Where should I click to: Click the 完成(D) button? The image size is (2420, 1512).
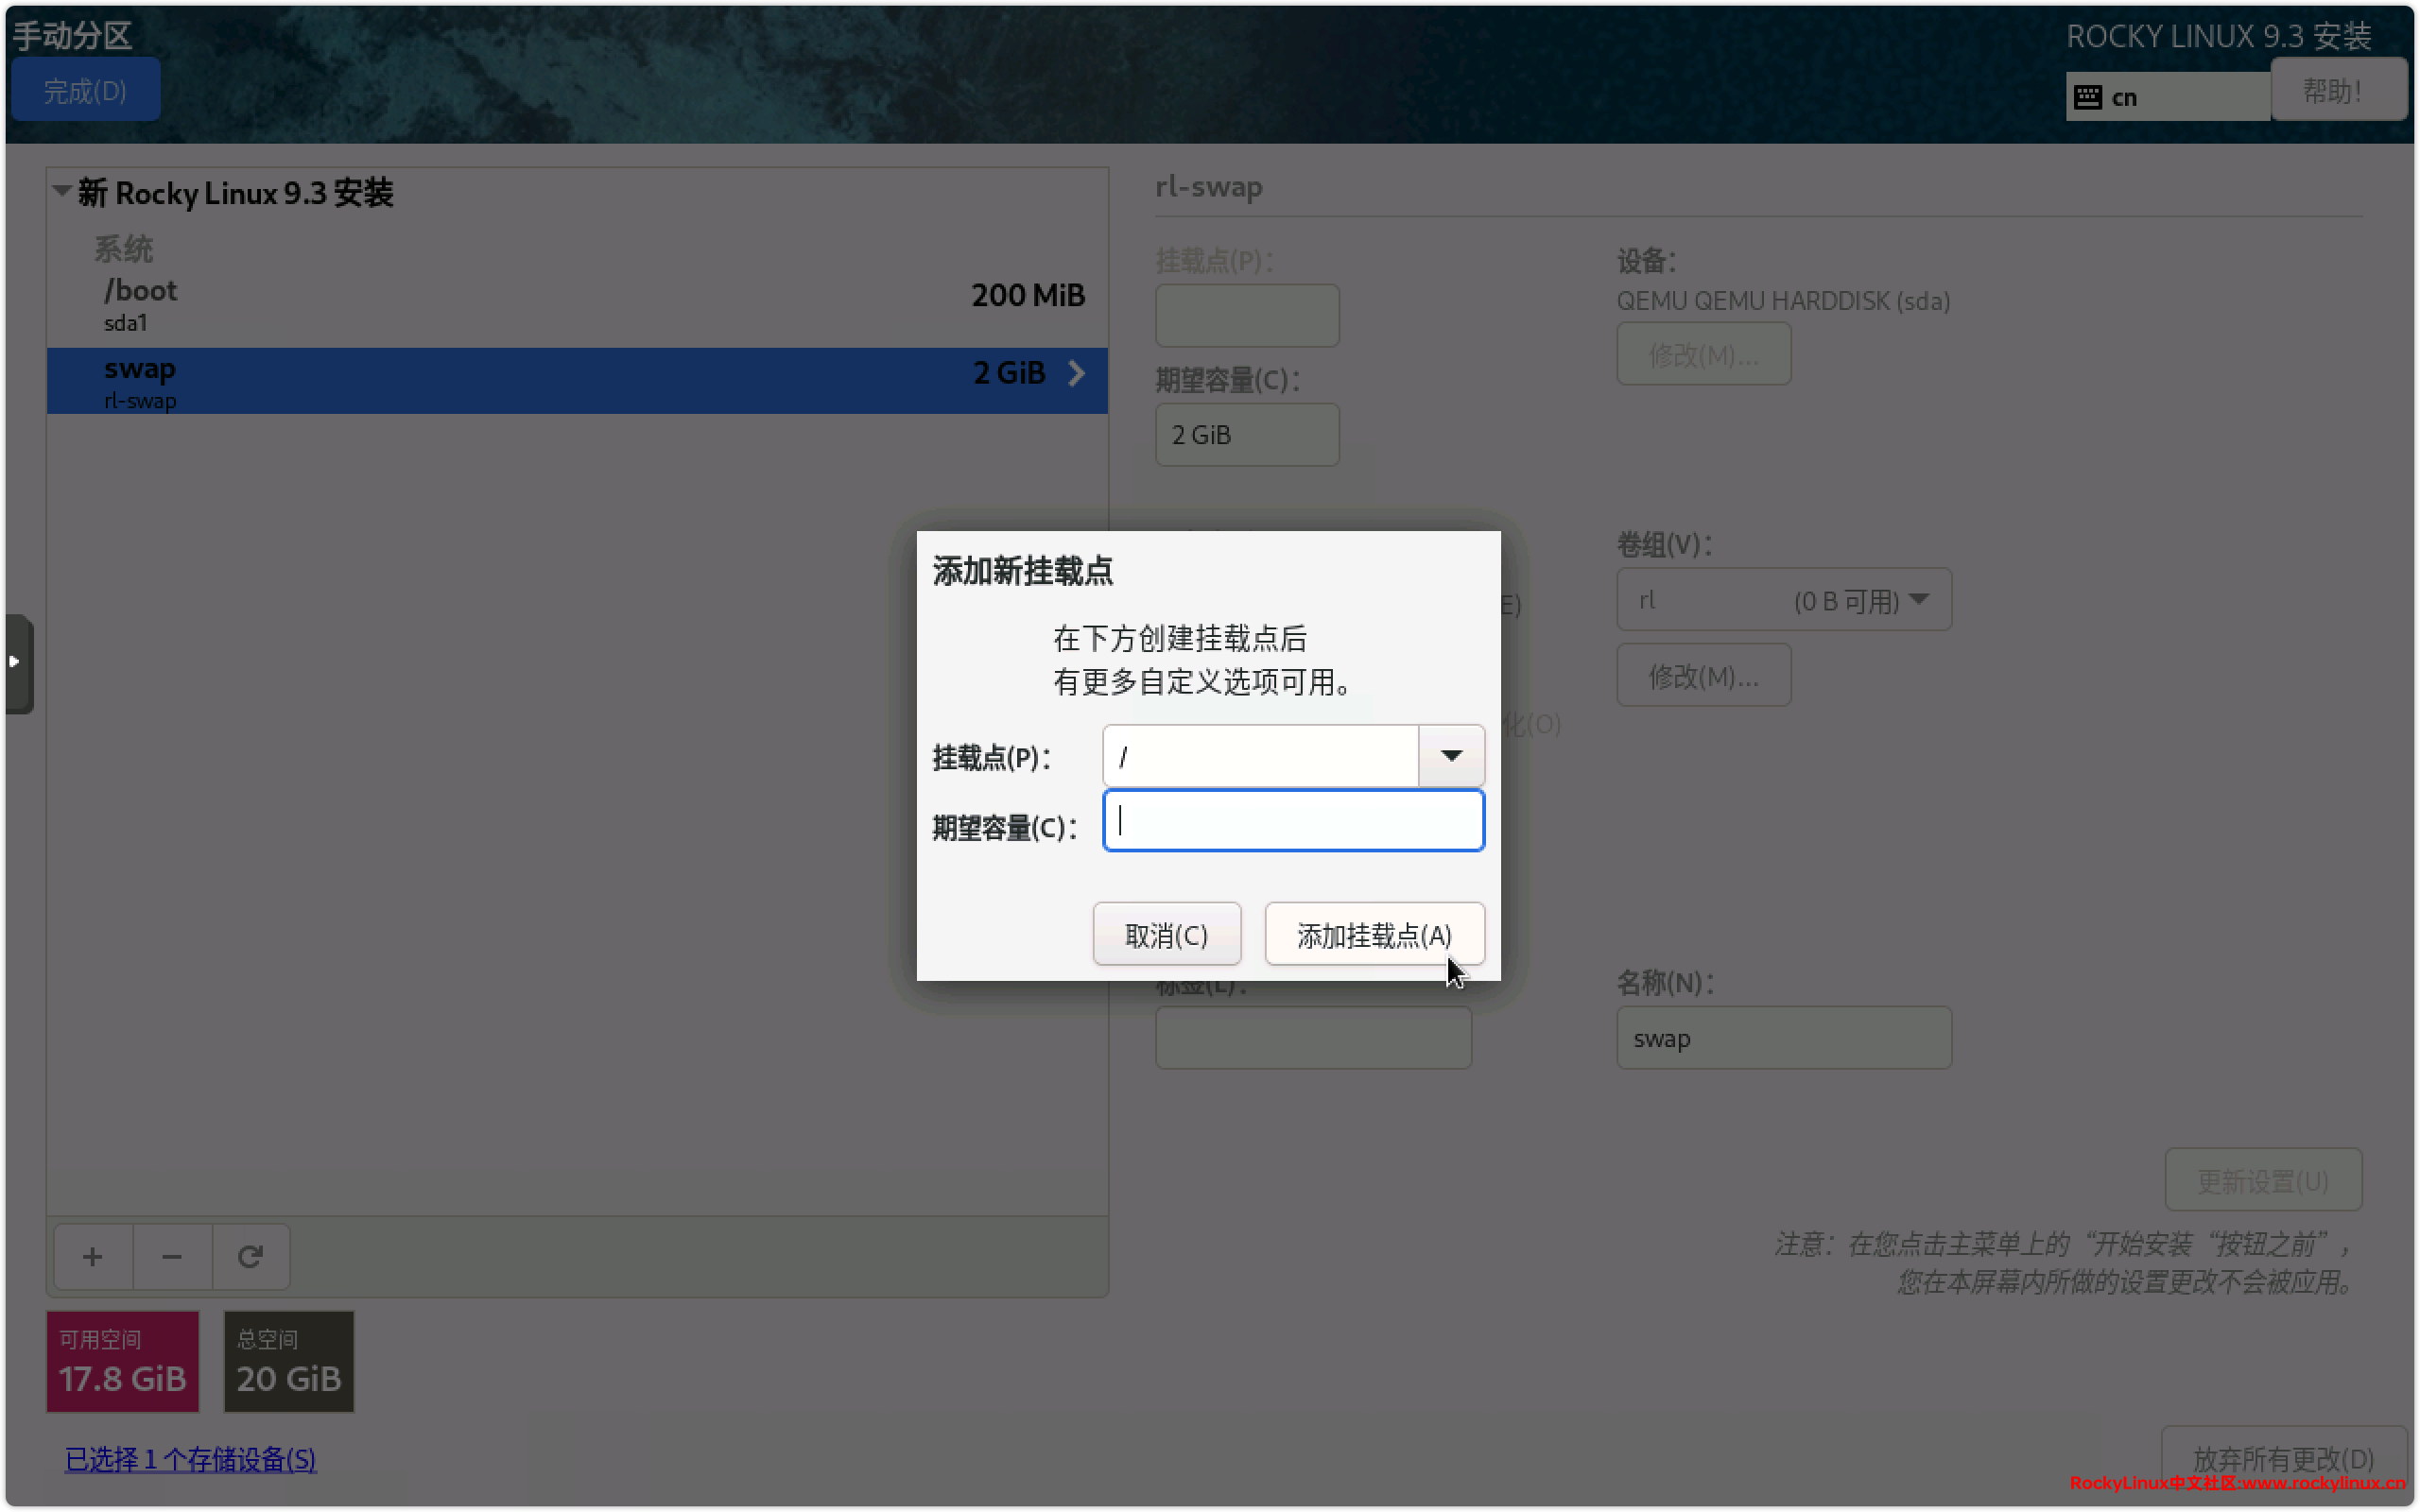coord(85,91)
